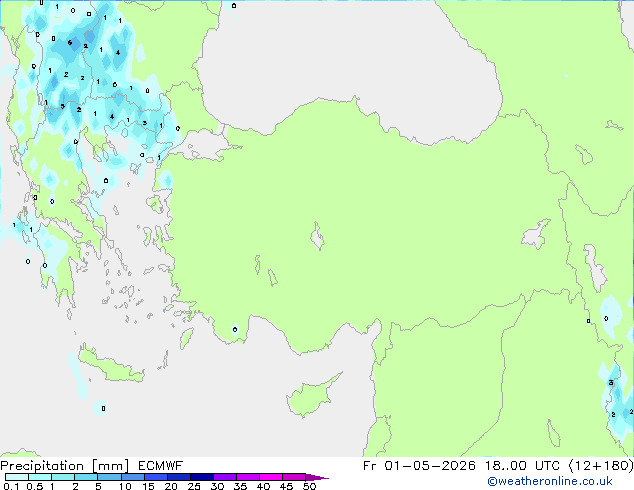634x490 pixels.
Task: Select the 2–5 mm legend color swatch
Action: (x=86, y=477)
